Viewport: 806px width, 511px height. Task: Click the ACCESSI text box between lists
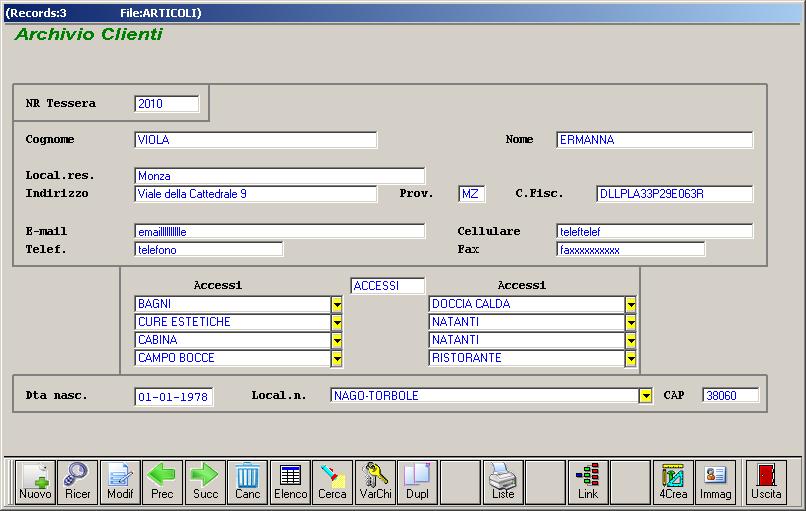click(388, 286)
